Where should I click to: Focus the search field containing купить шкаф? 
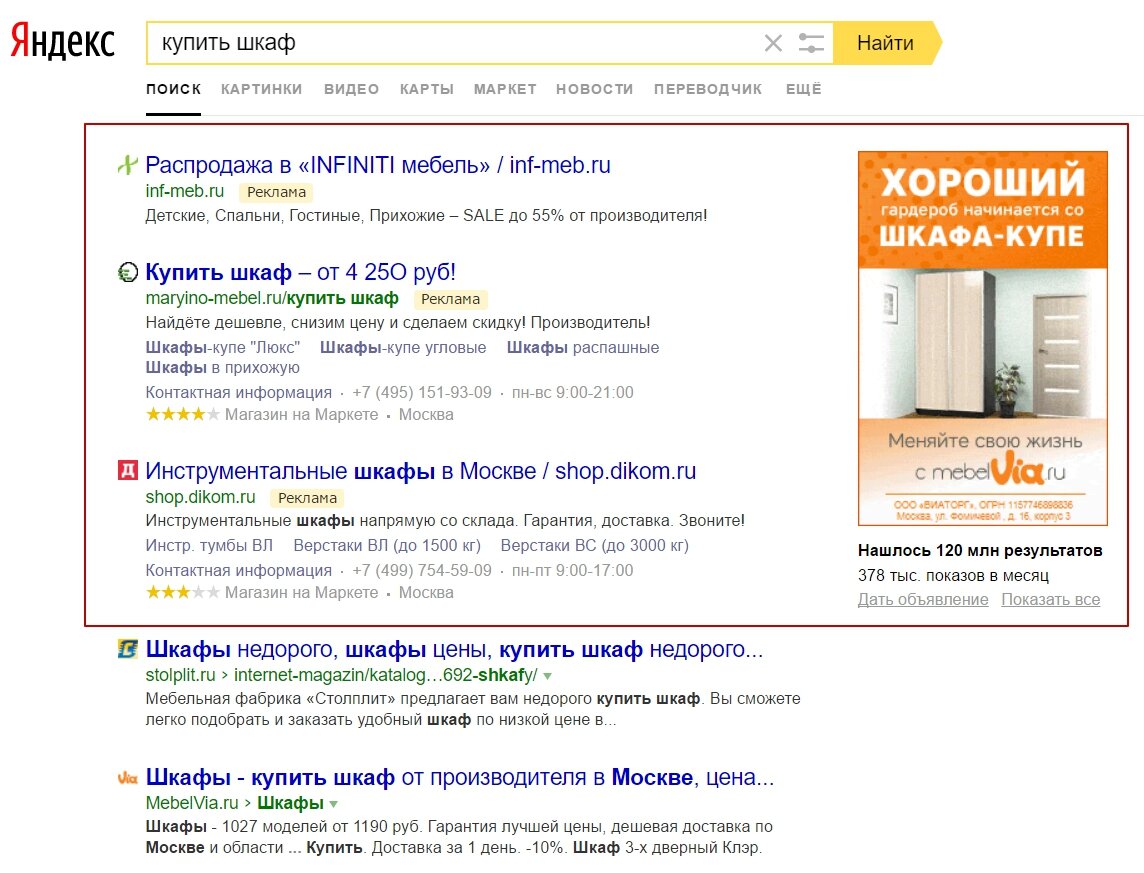[x=452, y=43]
